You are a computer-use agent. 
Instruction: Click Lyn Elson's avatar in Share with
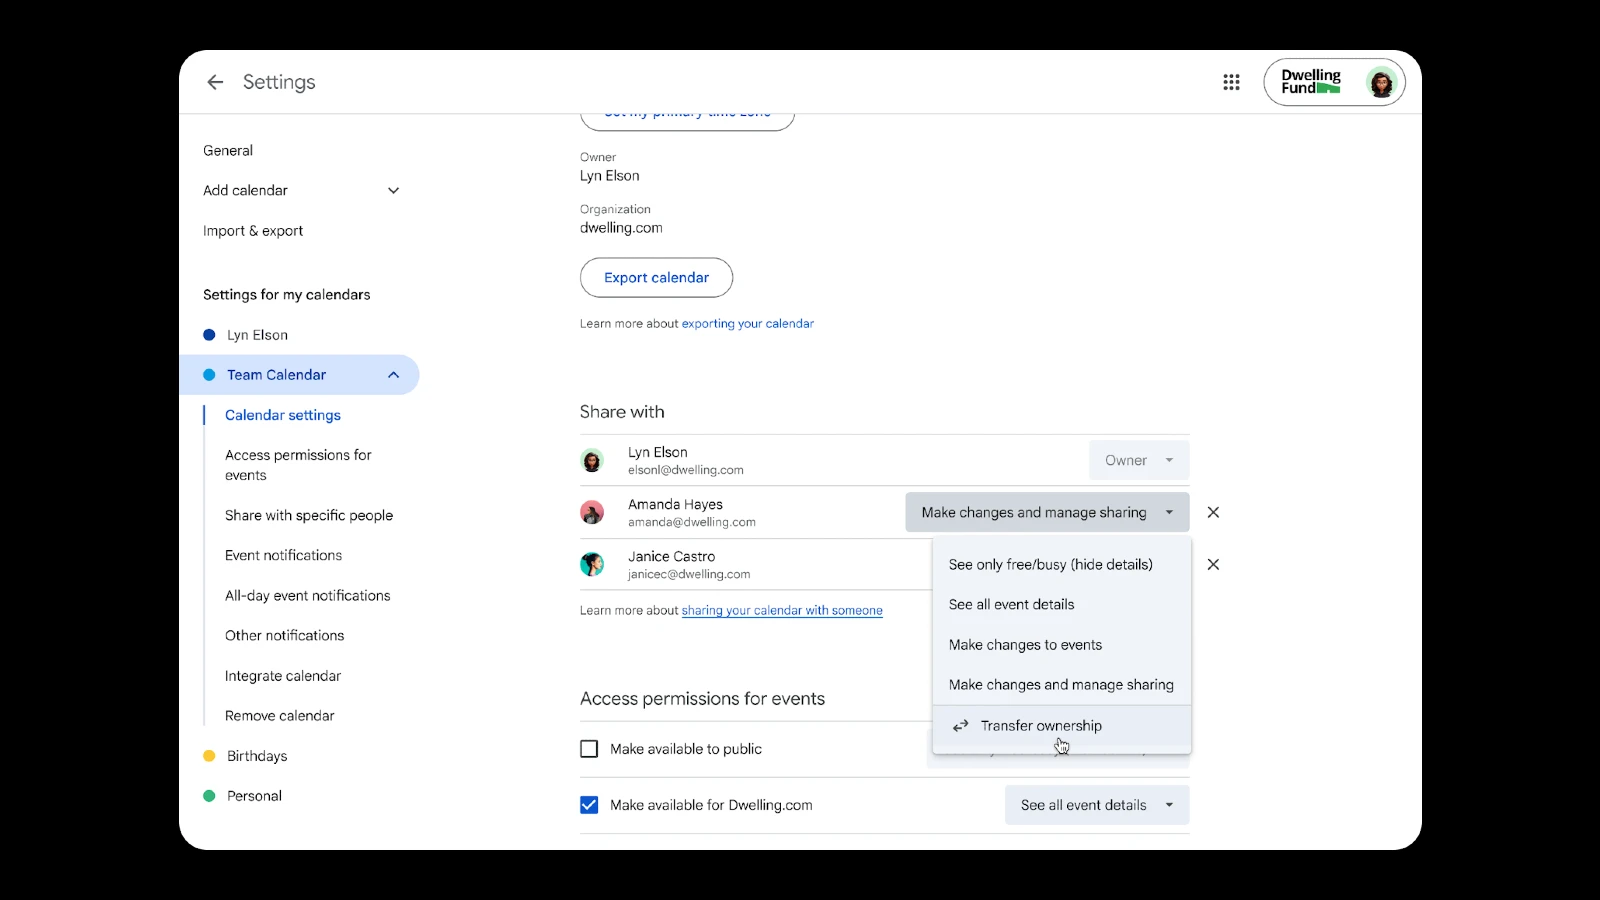(592, 461)
